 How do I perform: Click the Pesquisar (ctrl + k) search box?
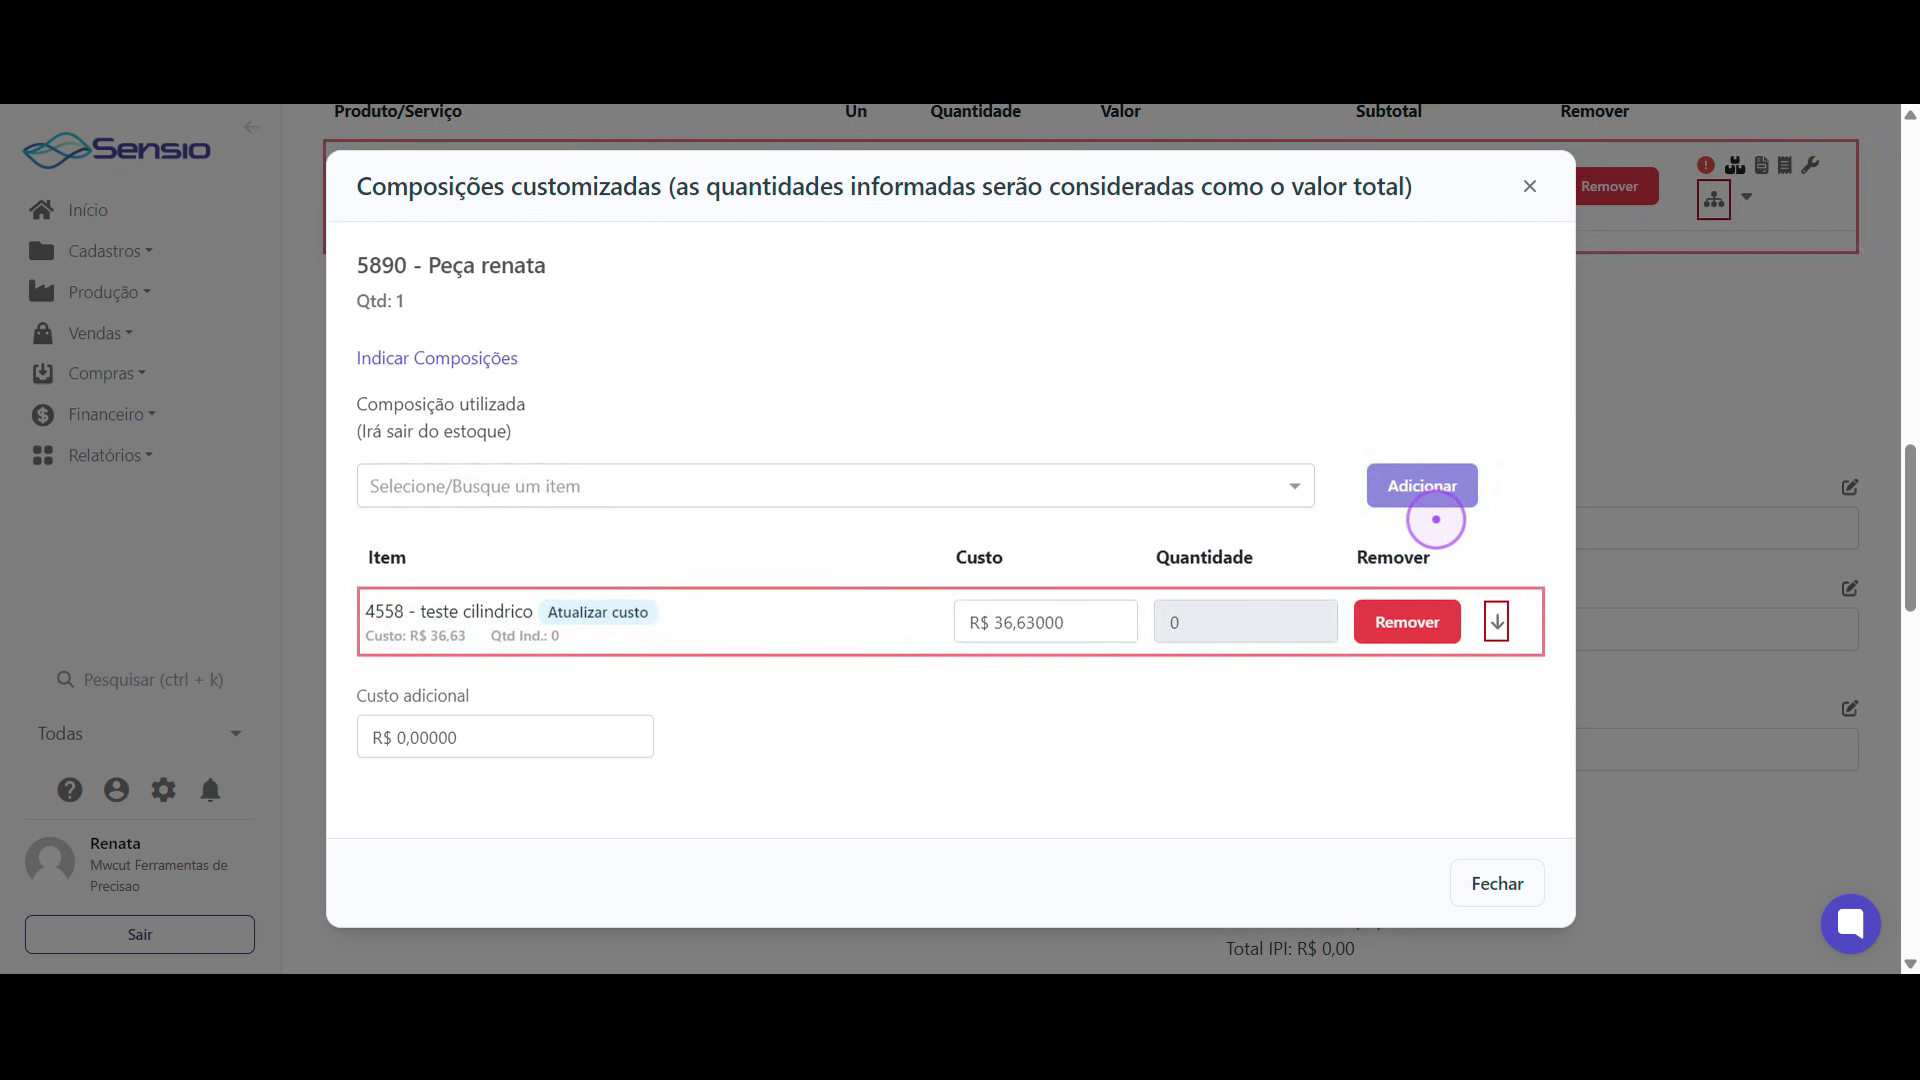click(x=140, y=680)
